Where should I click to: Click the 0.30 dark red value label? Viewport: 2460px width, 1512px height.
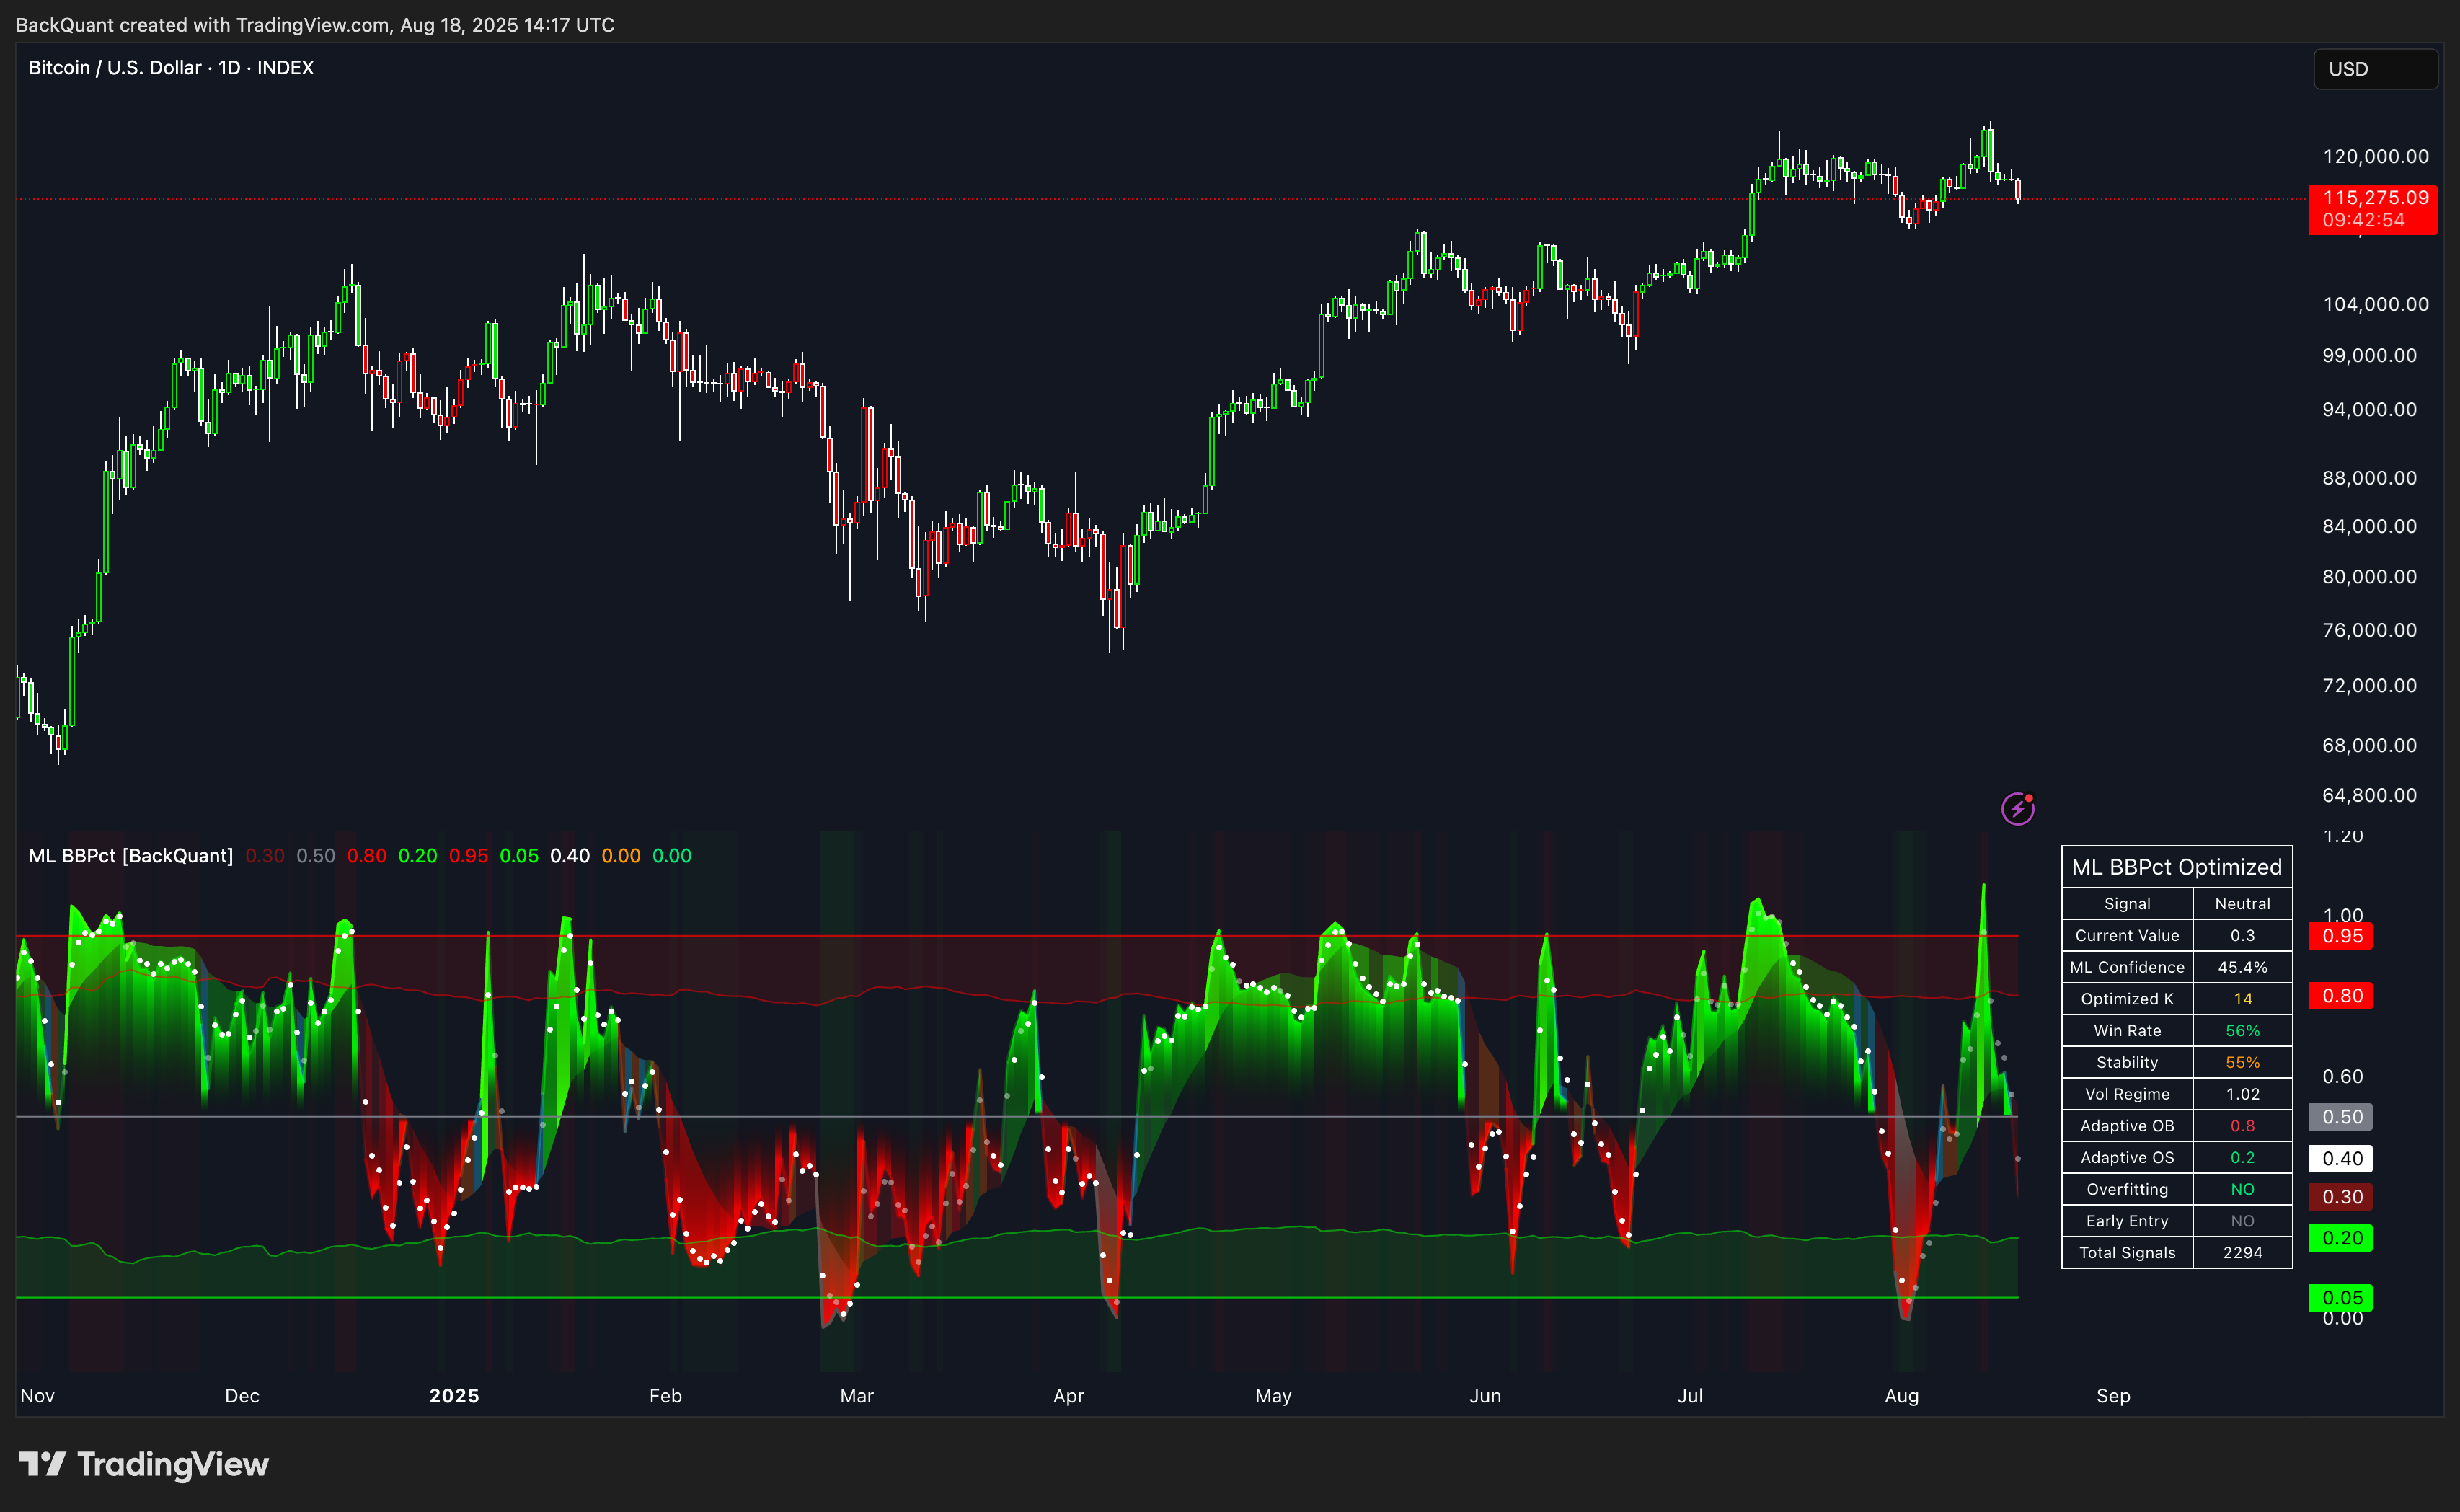(2341, 1197)
